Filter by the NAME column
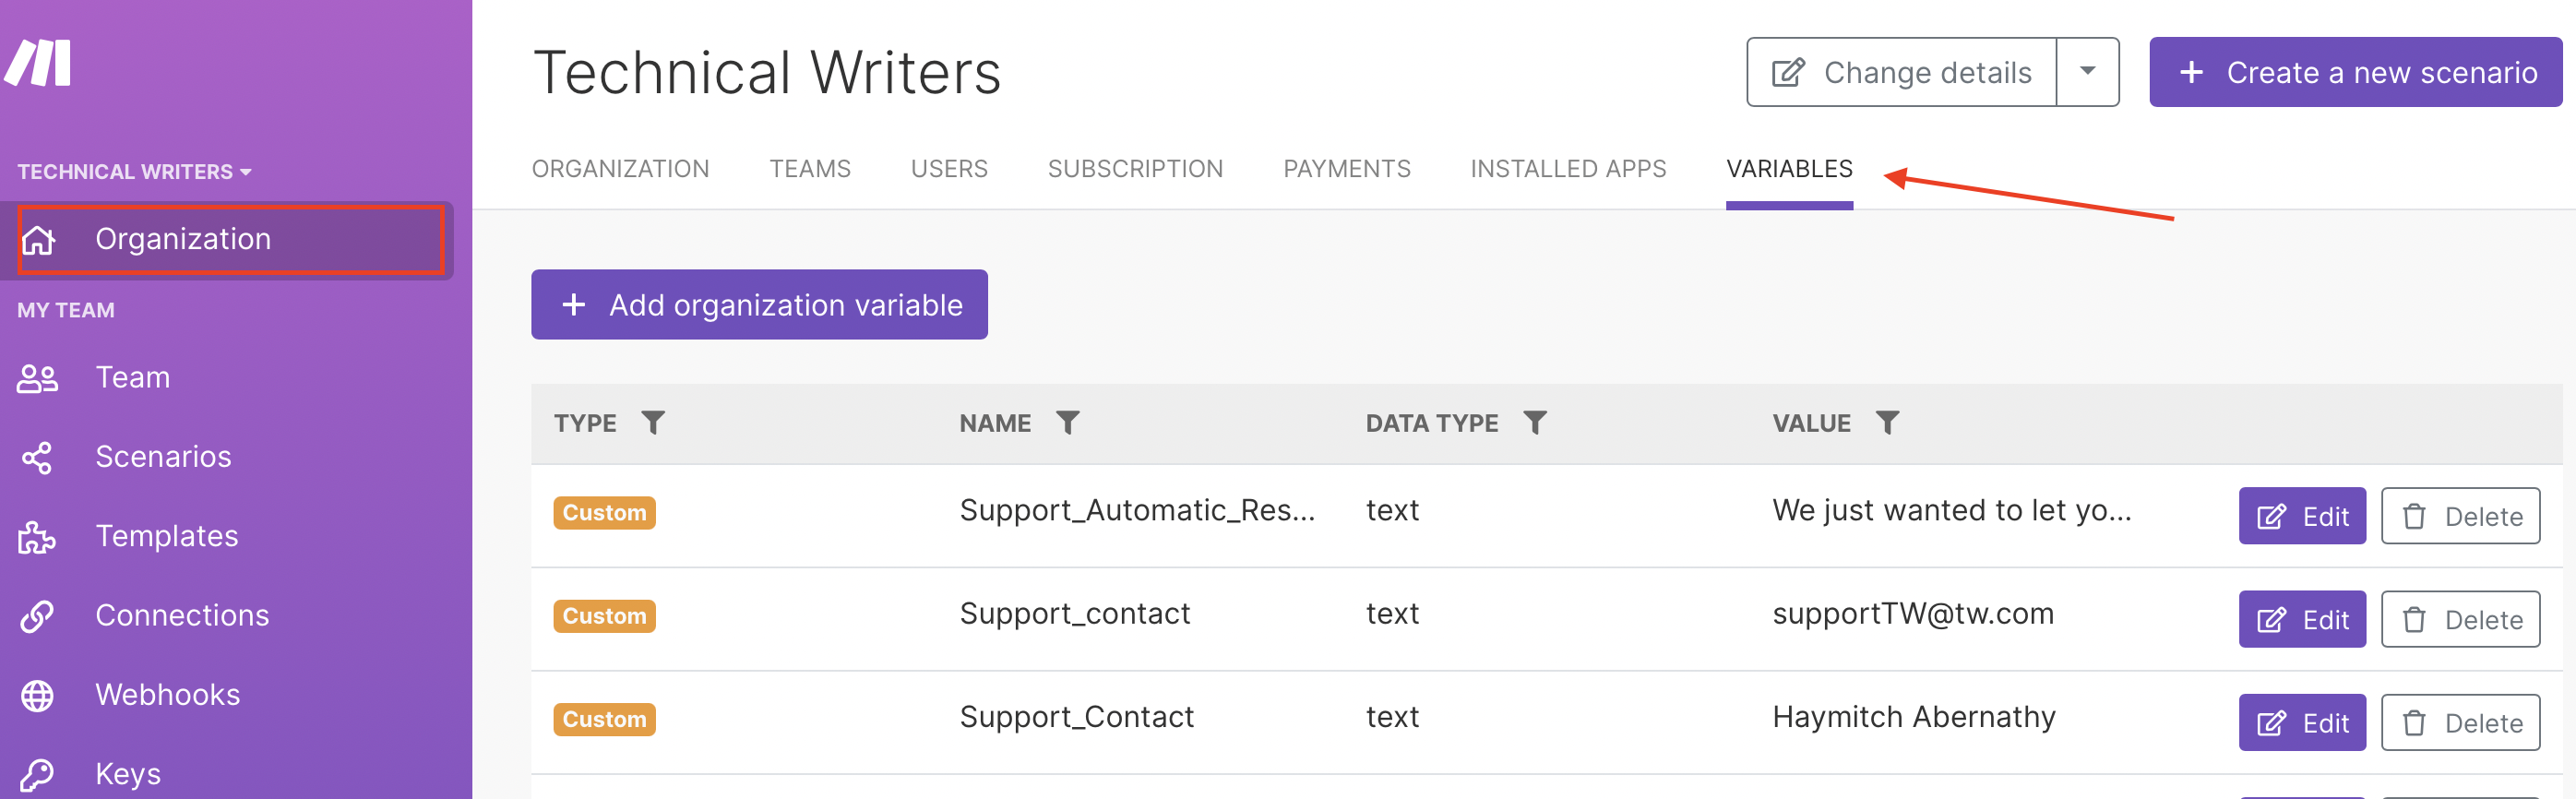This screenshot has height=799, width=2576. (1067, 423)
